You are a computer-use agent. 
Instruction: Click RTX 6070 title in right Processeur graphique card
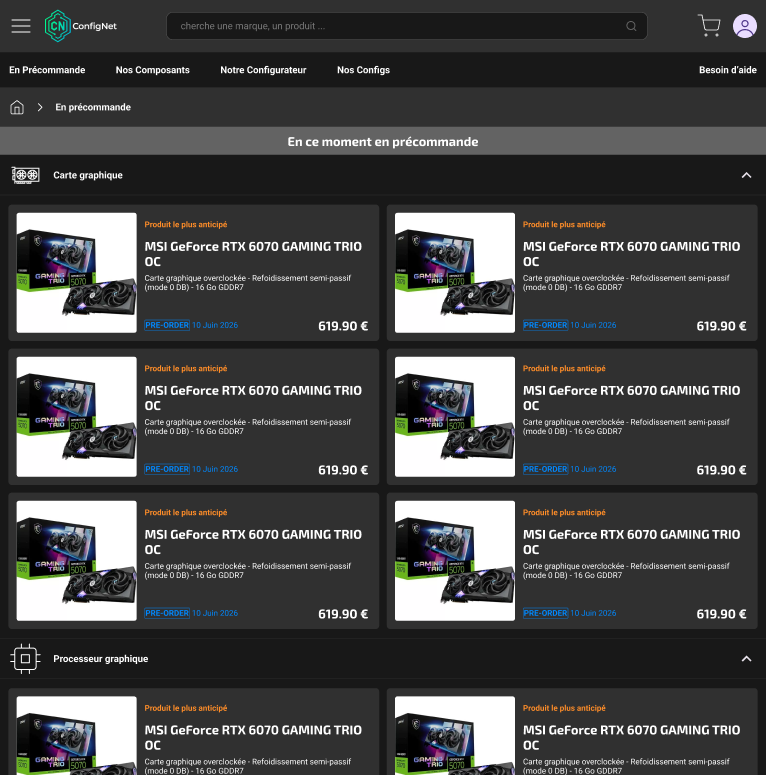632,737
